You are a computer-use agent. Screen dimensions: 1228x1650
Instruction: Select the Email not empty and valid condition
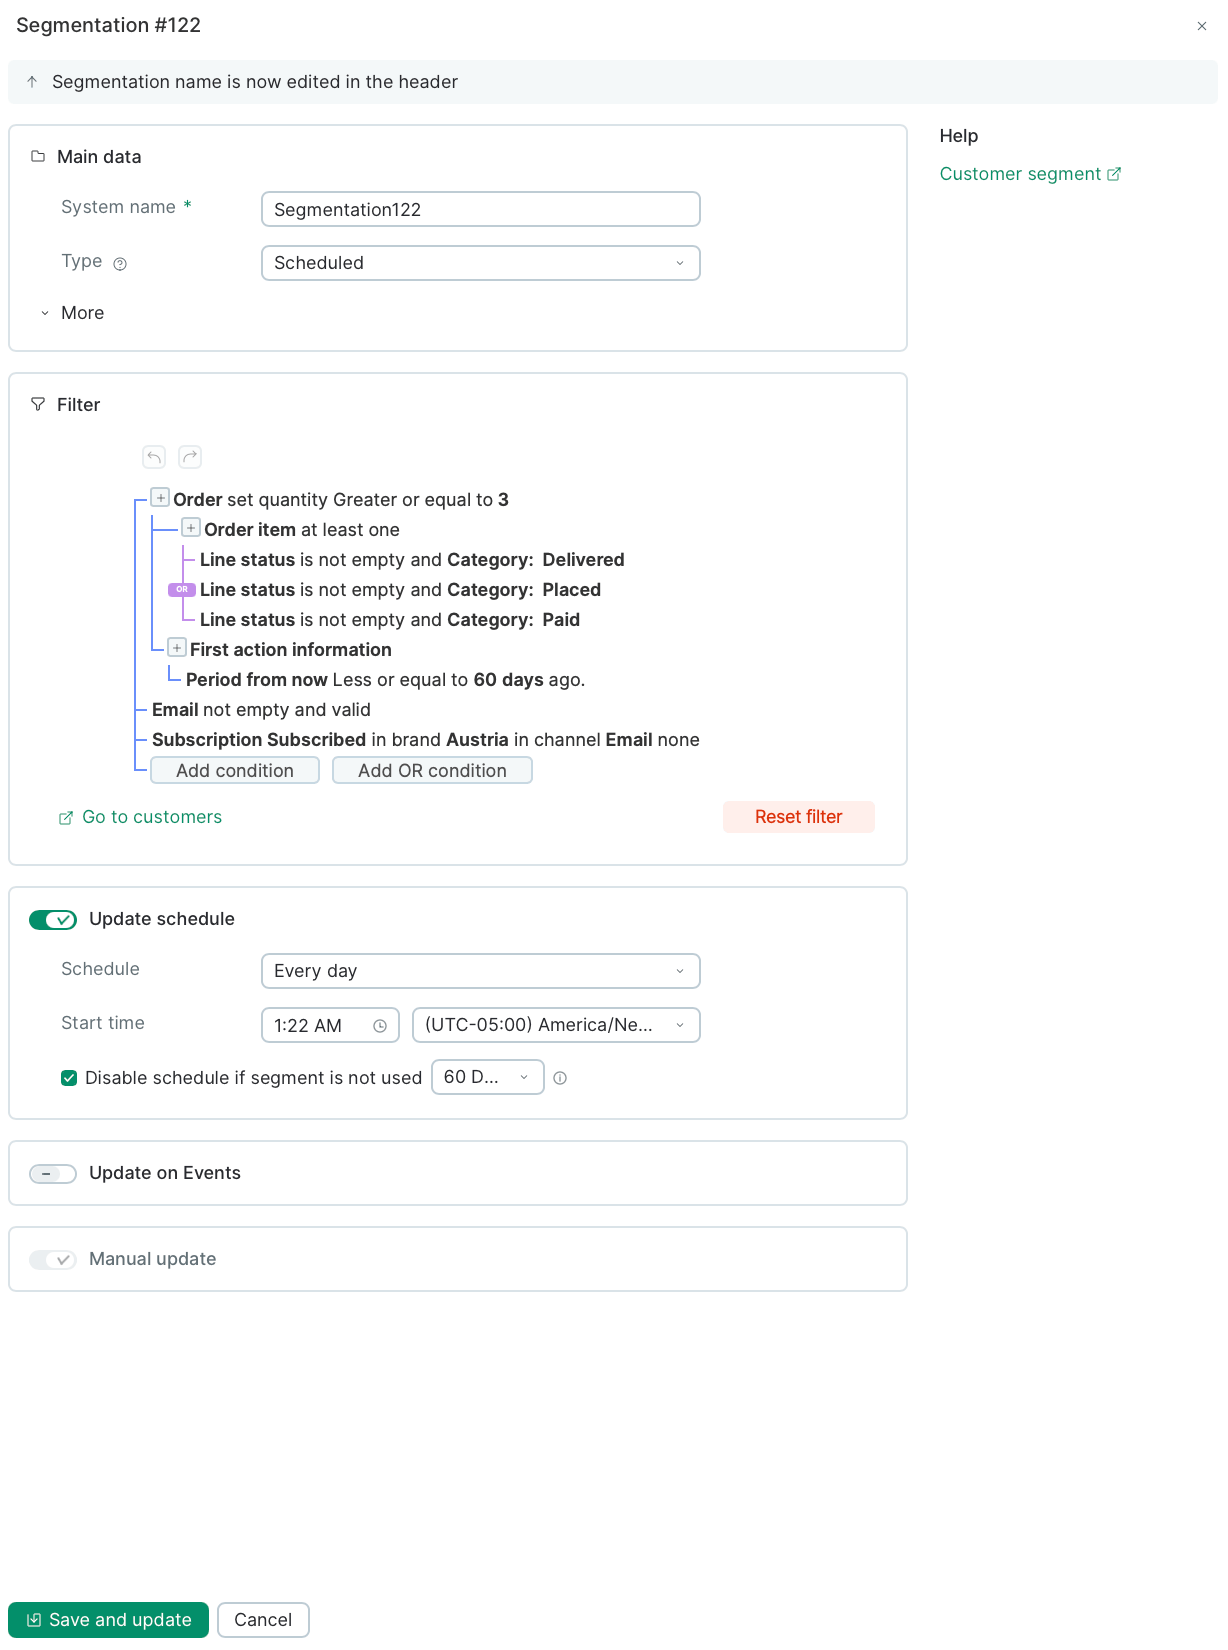coord(261,710)
